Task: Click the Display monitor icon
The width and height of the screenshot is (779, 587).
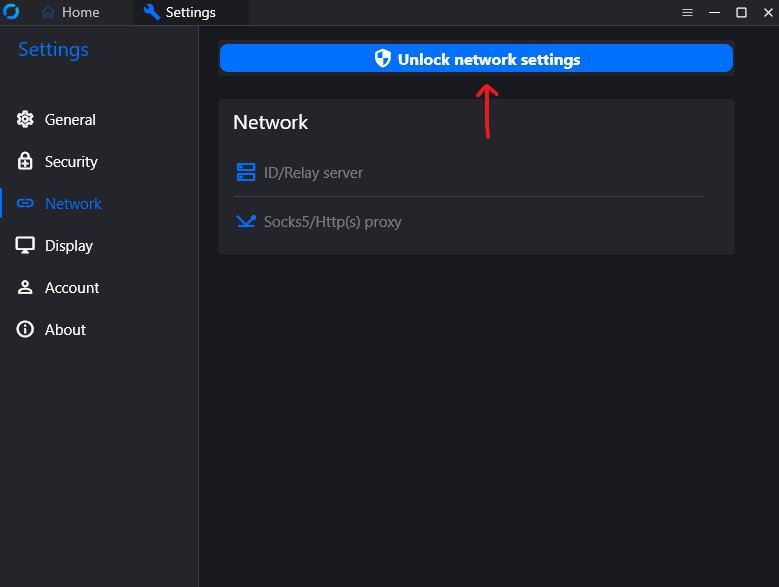Action: (25, 246)
